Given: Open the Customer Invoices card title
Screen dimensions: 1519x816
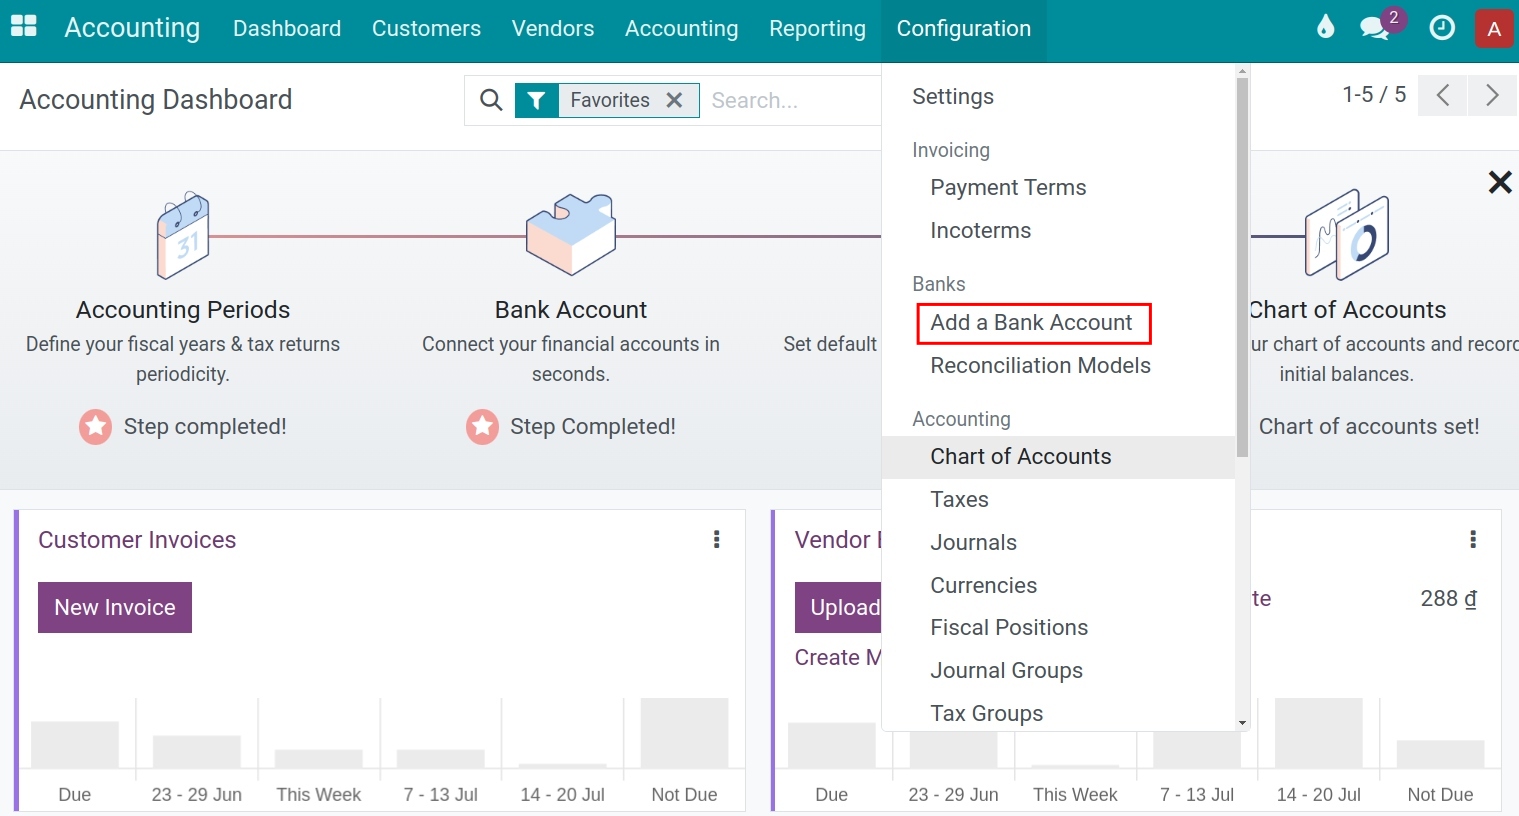Looking at the screenshot, I should pos(137,540).
